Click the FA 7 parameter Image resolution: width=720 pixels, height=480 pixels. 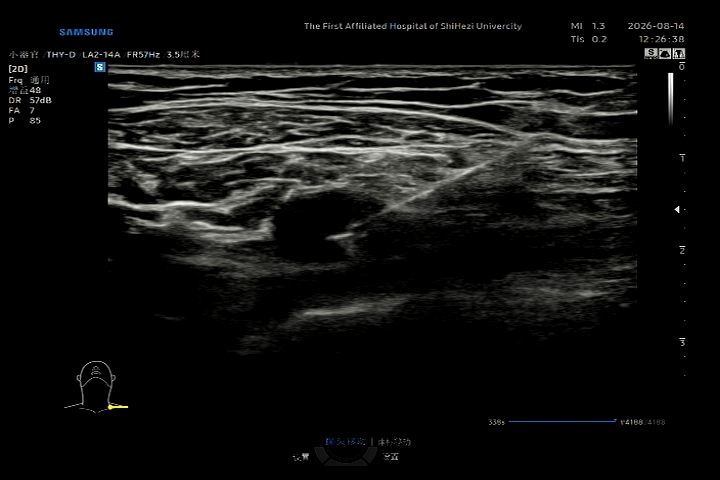click(x=22, y=110)
